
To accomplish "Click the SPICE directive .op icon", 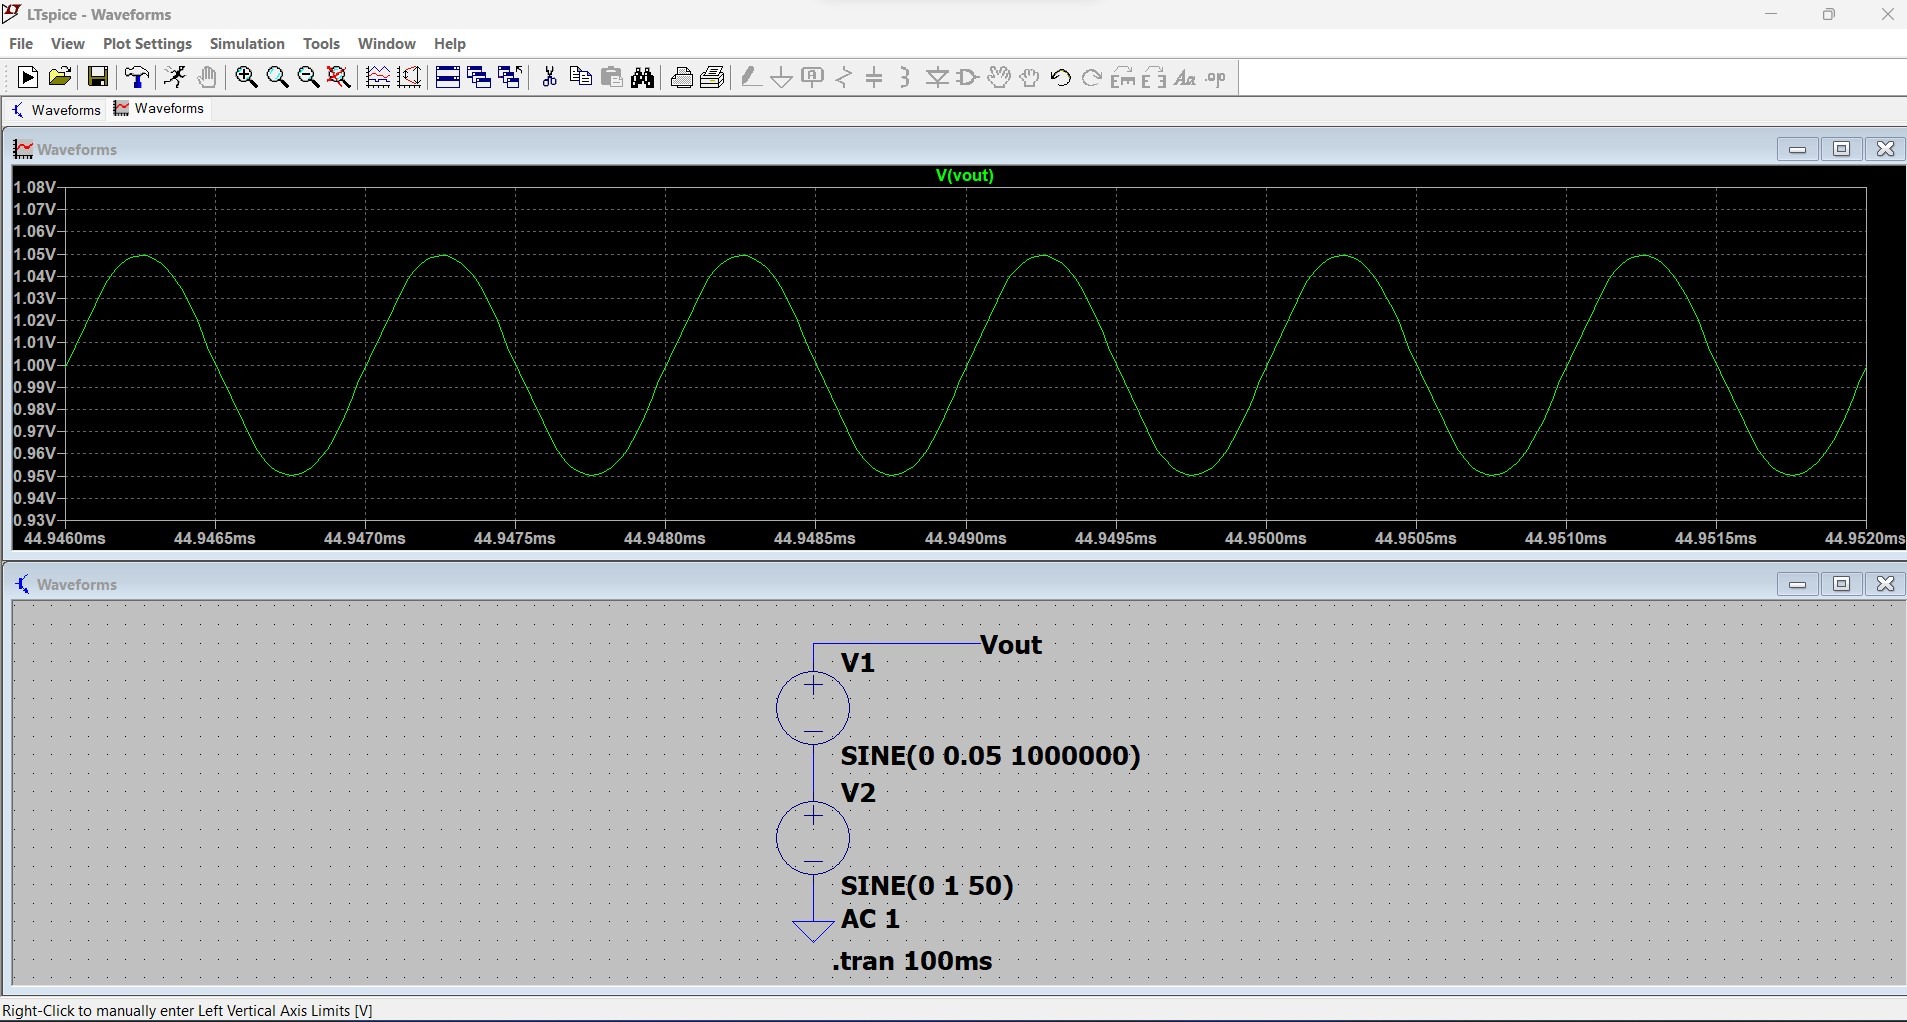I will pyautogui.click(x=1216, y=78).
